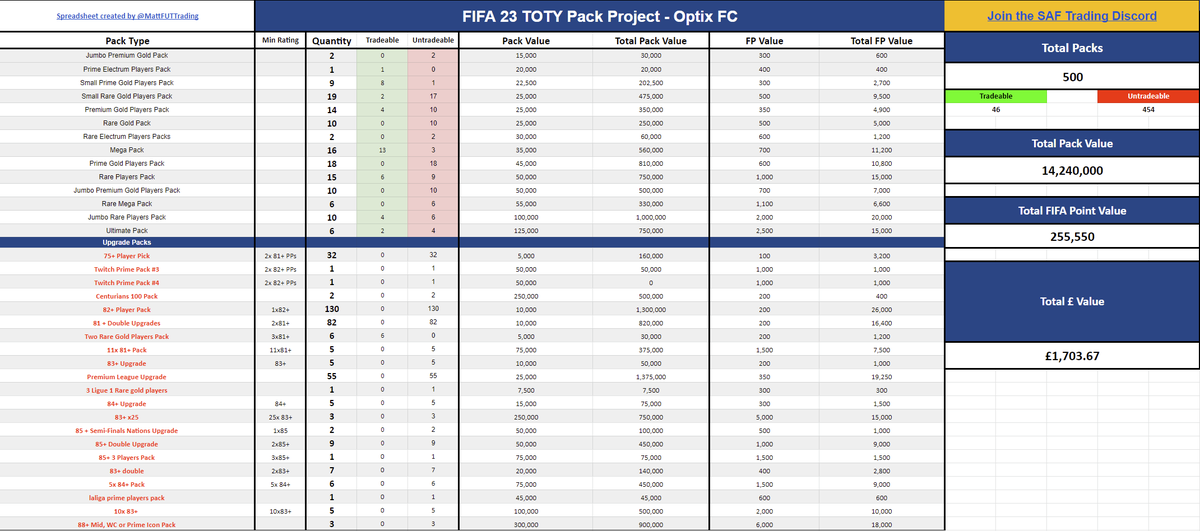This screenshot has width=1200, height=531.
Task: Select the '1,300,000' total for 82+ Player Pack
Action: pos(651,310)
